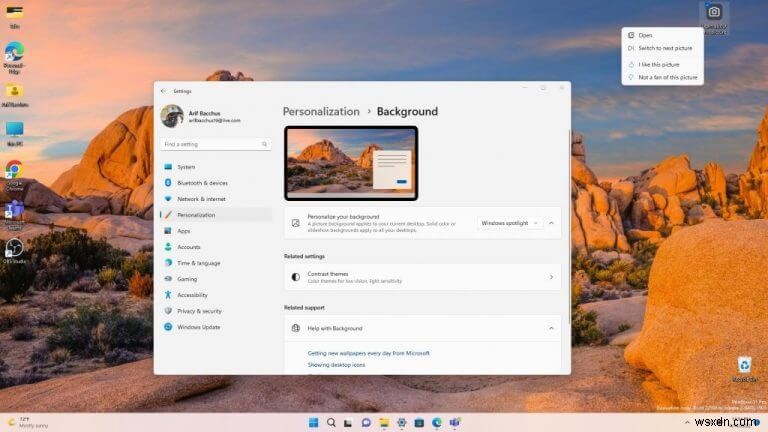Click the Settings gear on the taskbar

402,422
